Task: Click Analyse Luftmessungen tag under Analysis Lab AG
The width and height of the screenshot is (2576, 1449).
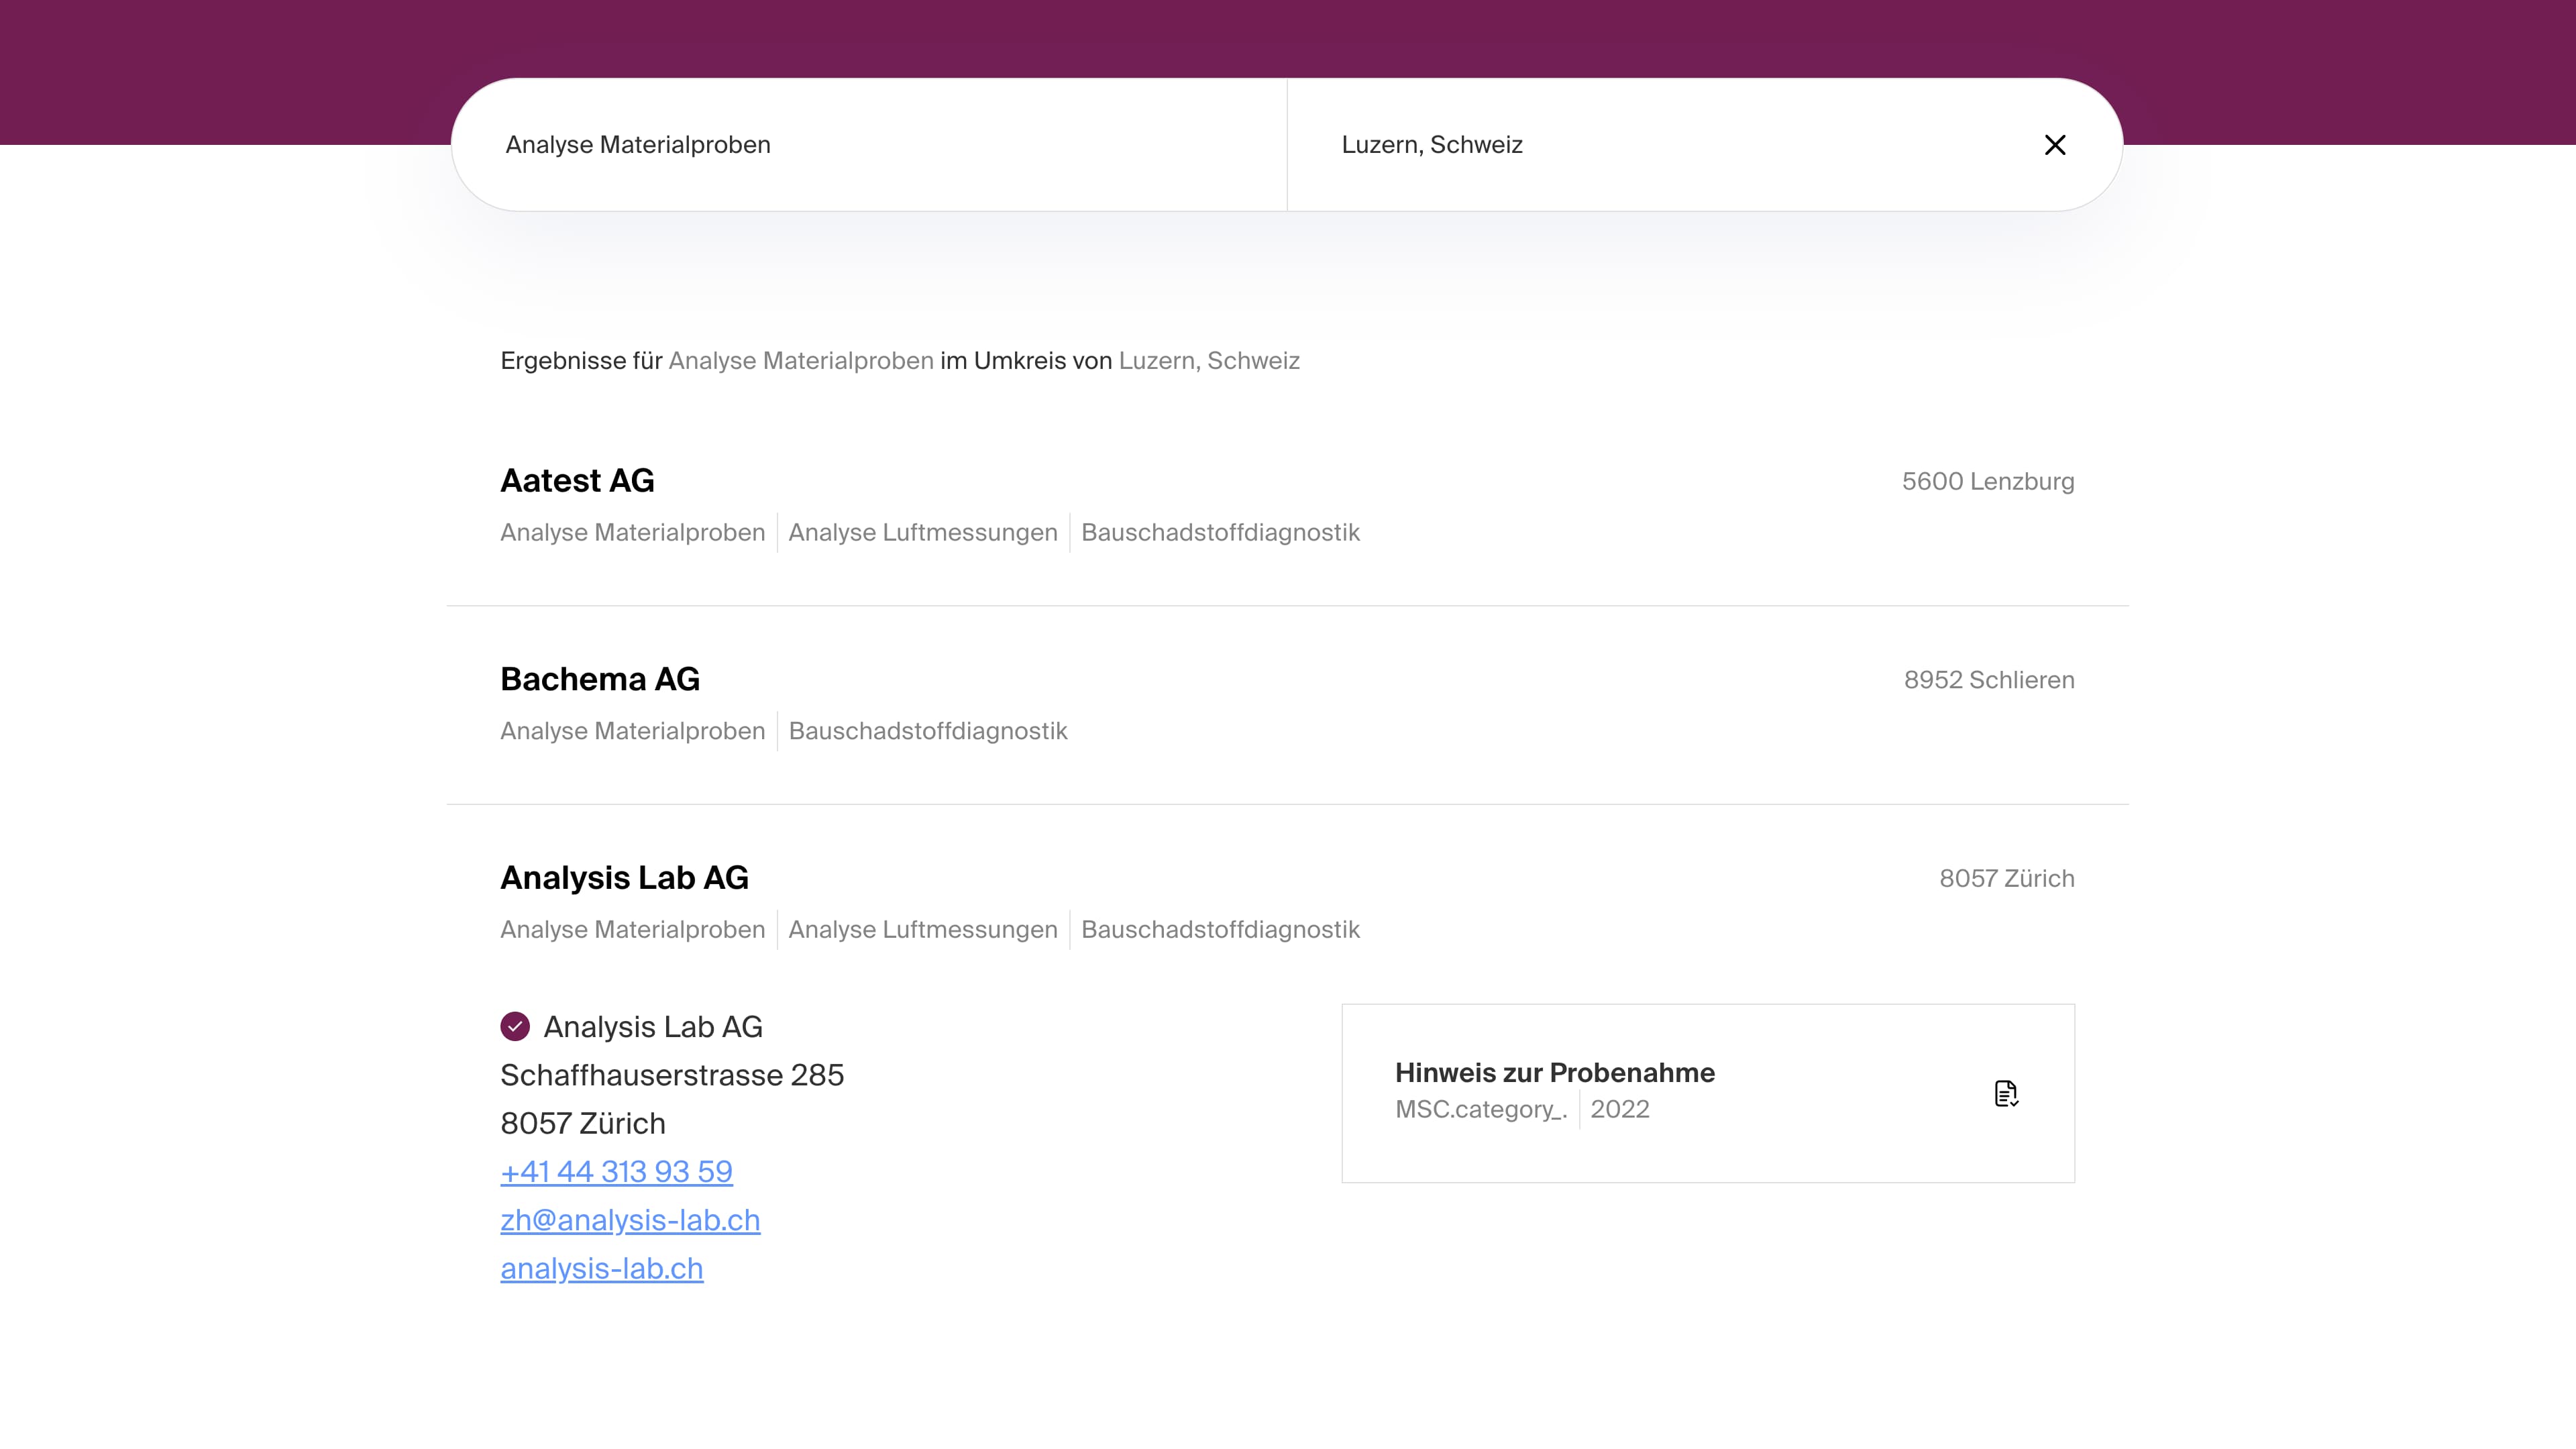Action: tap(923, 929)
